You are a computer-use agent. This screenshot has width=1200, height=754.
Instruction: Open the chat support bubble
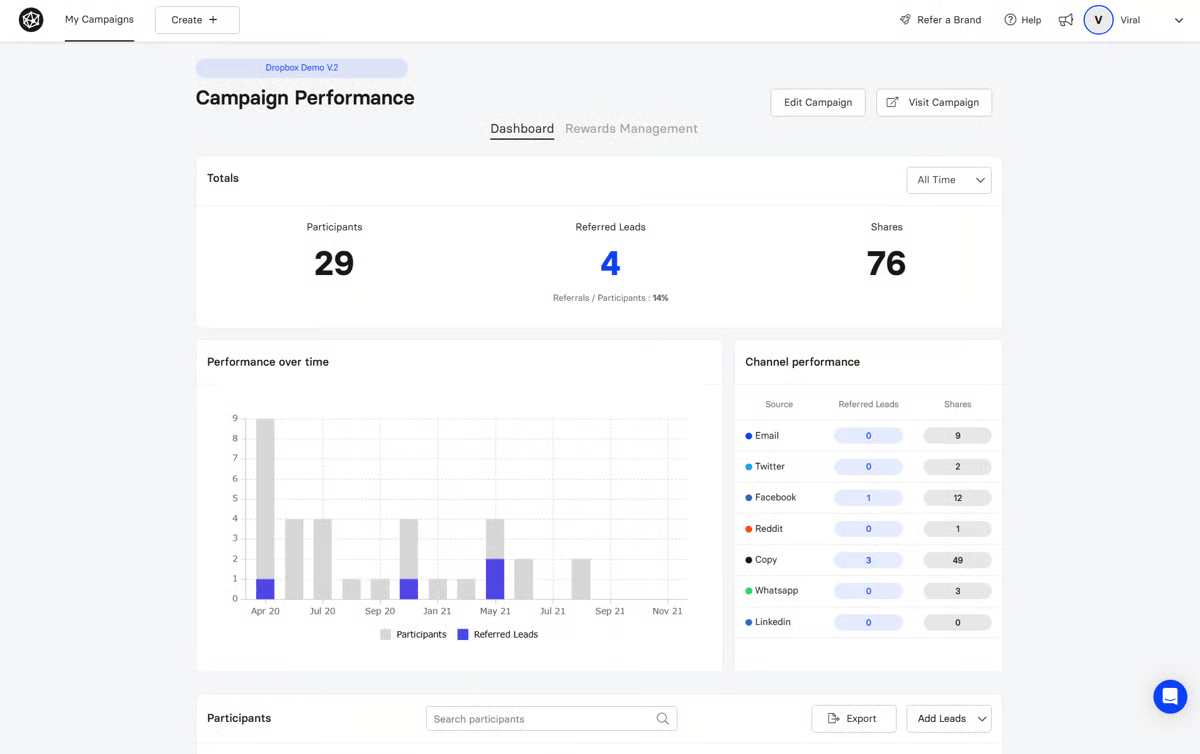(1170, 697)
